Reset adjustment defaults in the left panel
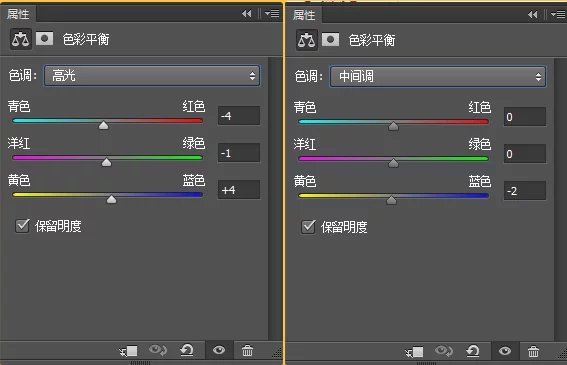Screen dimensions: 567x365 [187, 350]
